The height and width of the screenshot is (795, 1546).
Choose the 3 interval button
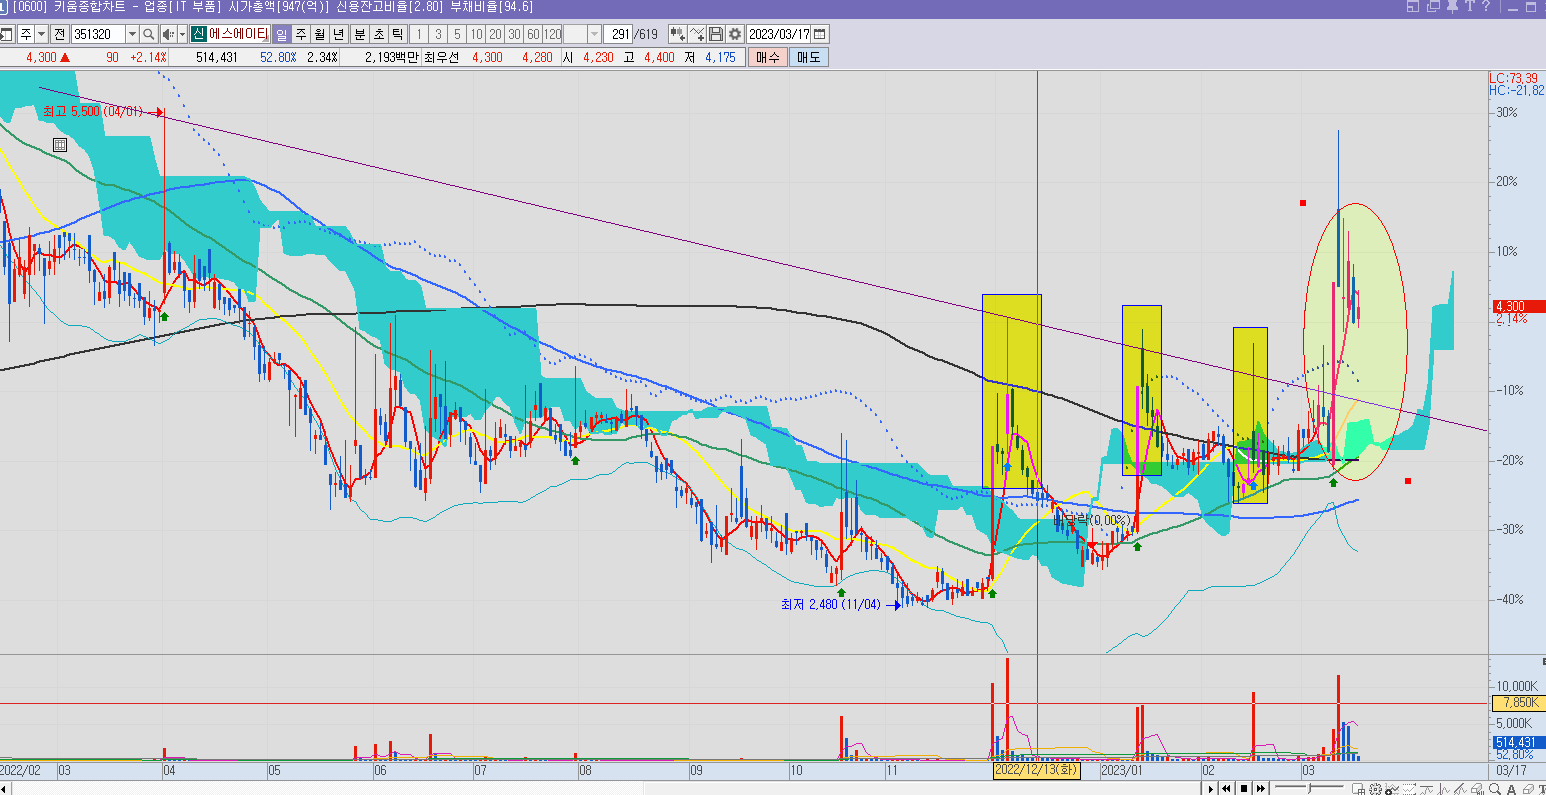[438, 34]
